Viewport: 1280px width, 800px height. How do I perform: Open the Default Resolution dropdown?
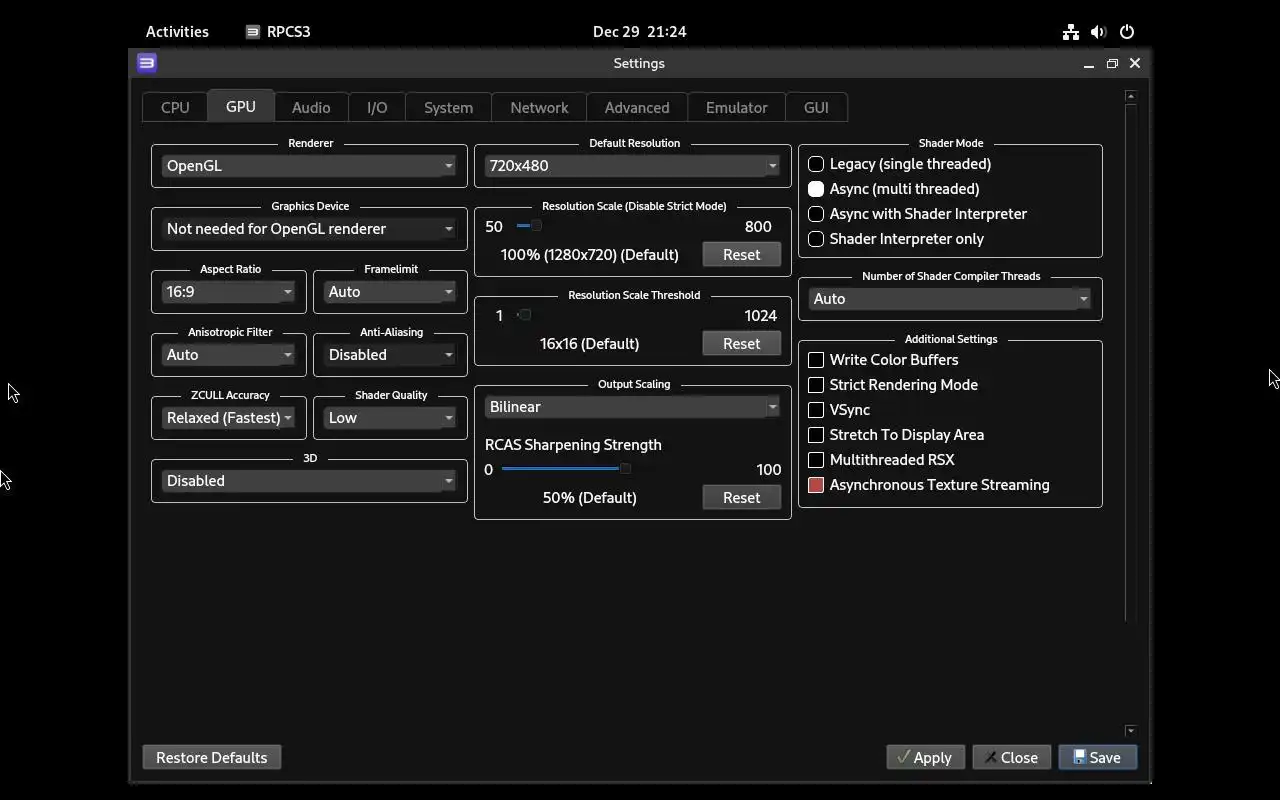pos(632,166)
